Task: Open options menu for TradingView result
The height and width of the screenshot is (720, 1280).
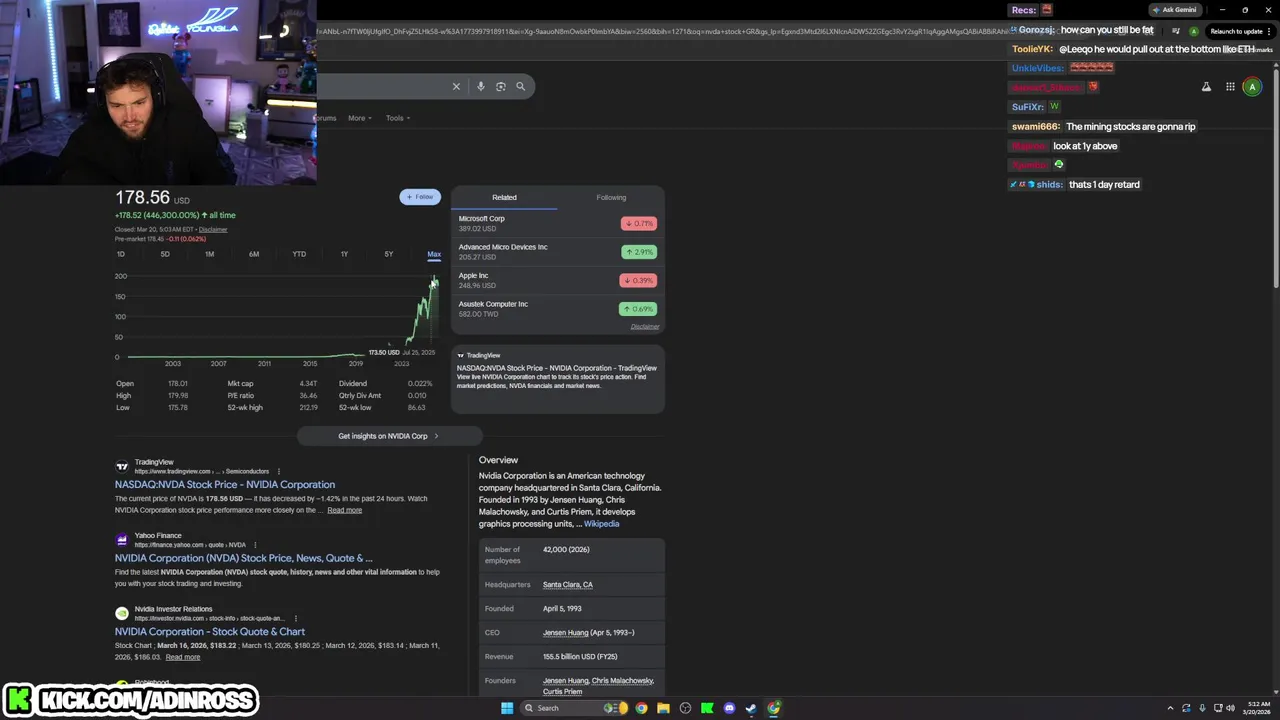Action: coord(279,471)
